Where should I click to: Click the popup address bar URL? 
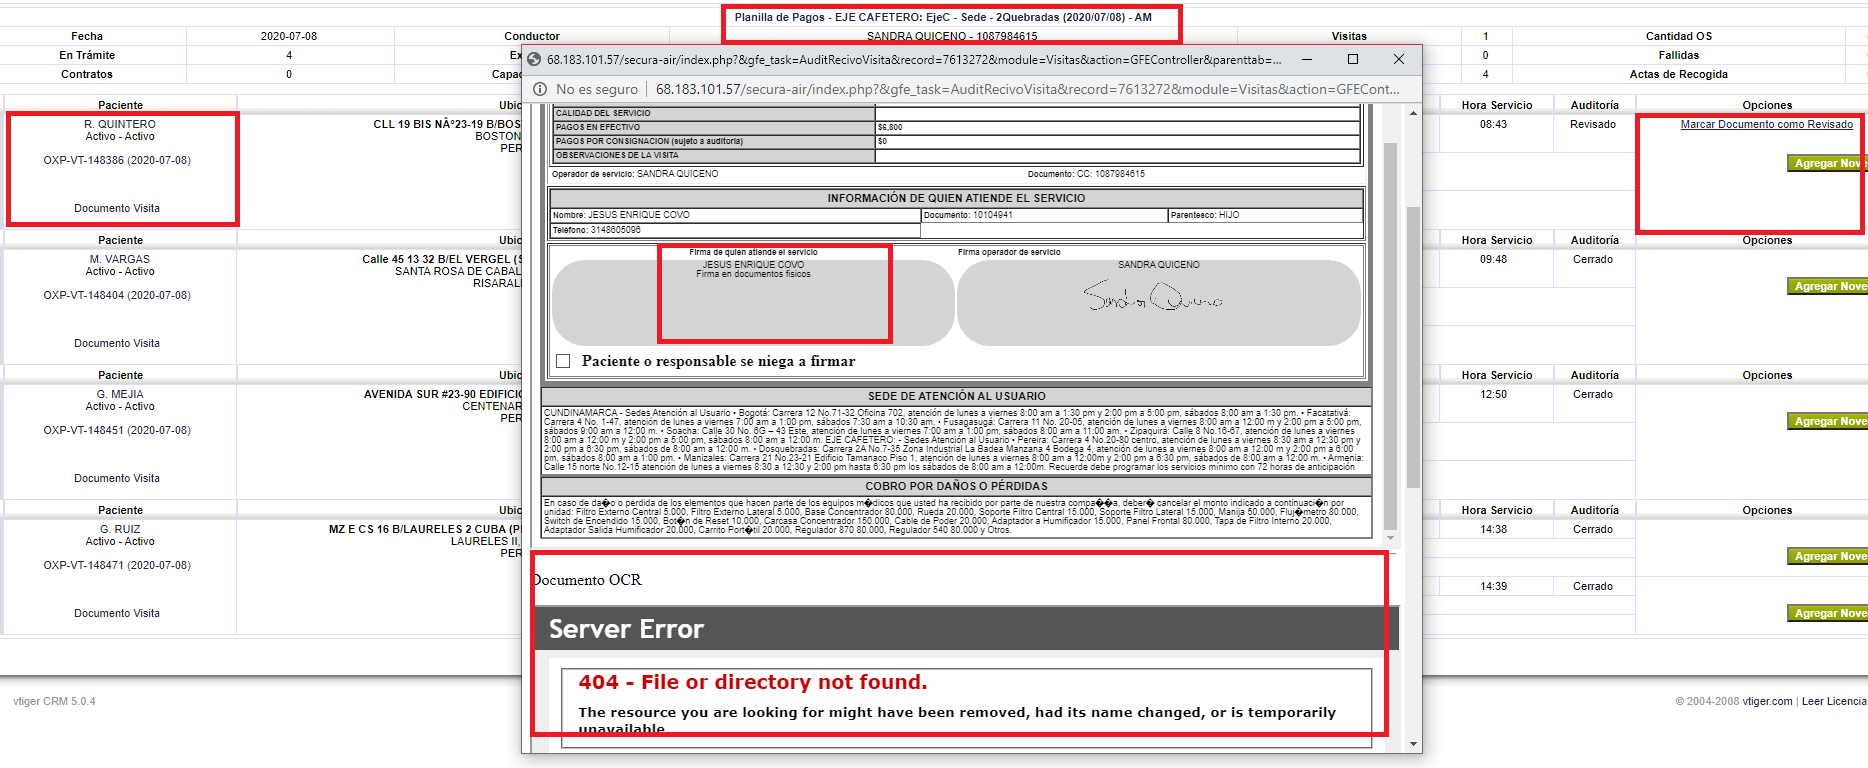(1027, 89)
